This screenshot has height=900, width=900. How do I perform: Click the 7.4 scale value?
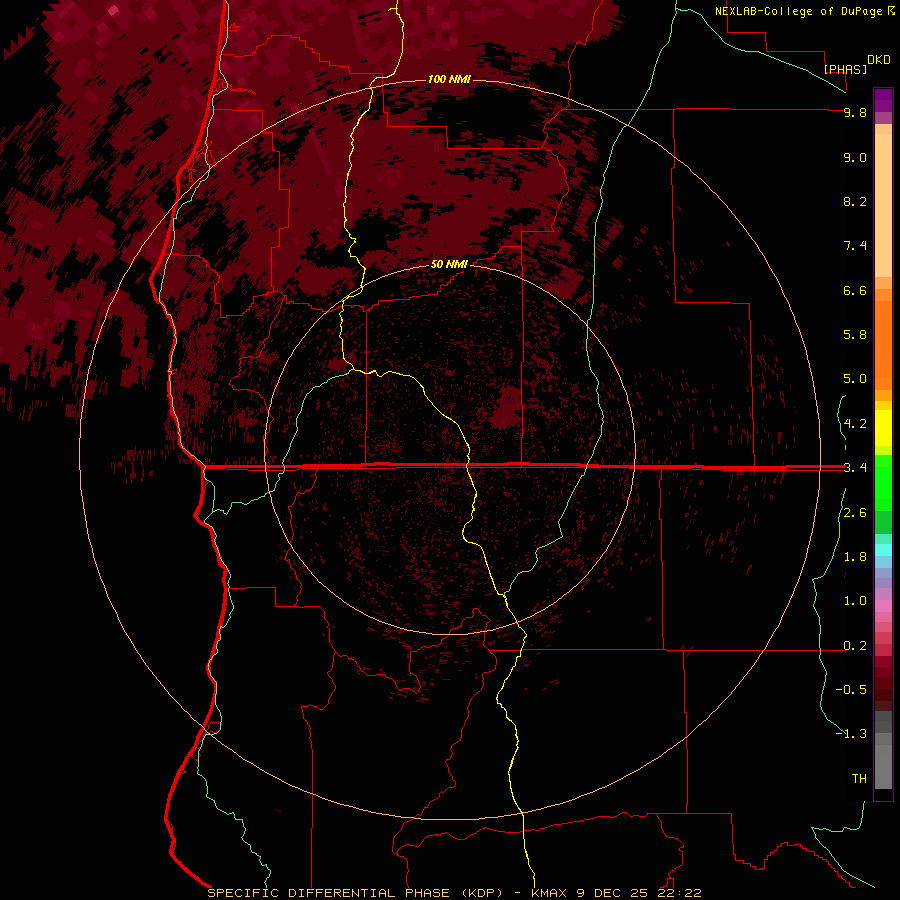coord(855,246)
